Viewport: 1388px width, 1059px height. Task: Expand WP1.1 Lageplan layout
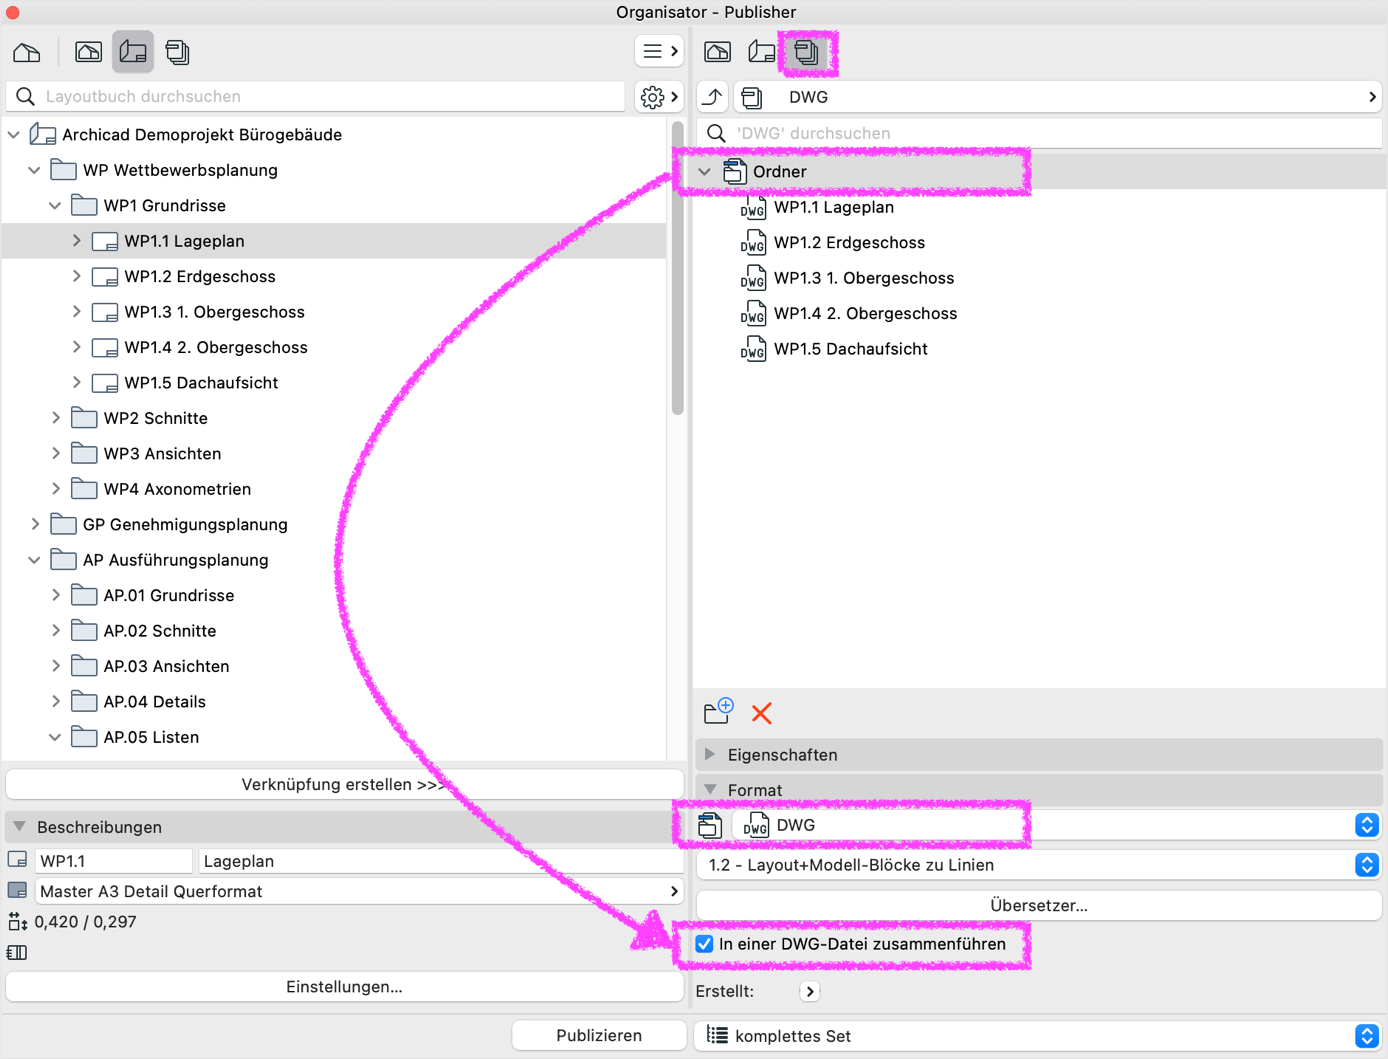77,241
